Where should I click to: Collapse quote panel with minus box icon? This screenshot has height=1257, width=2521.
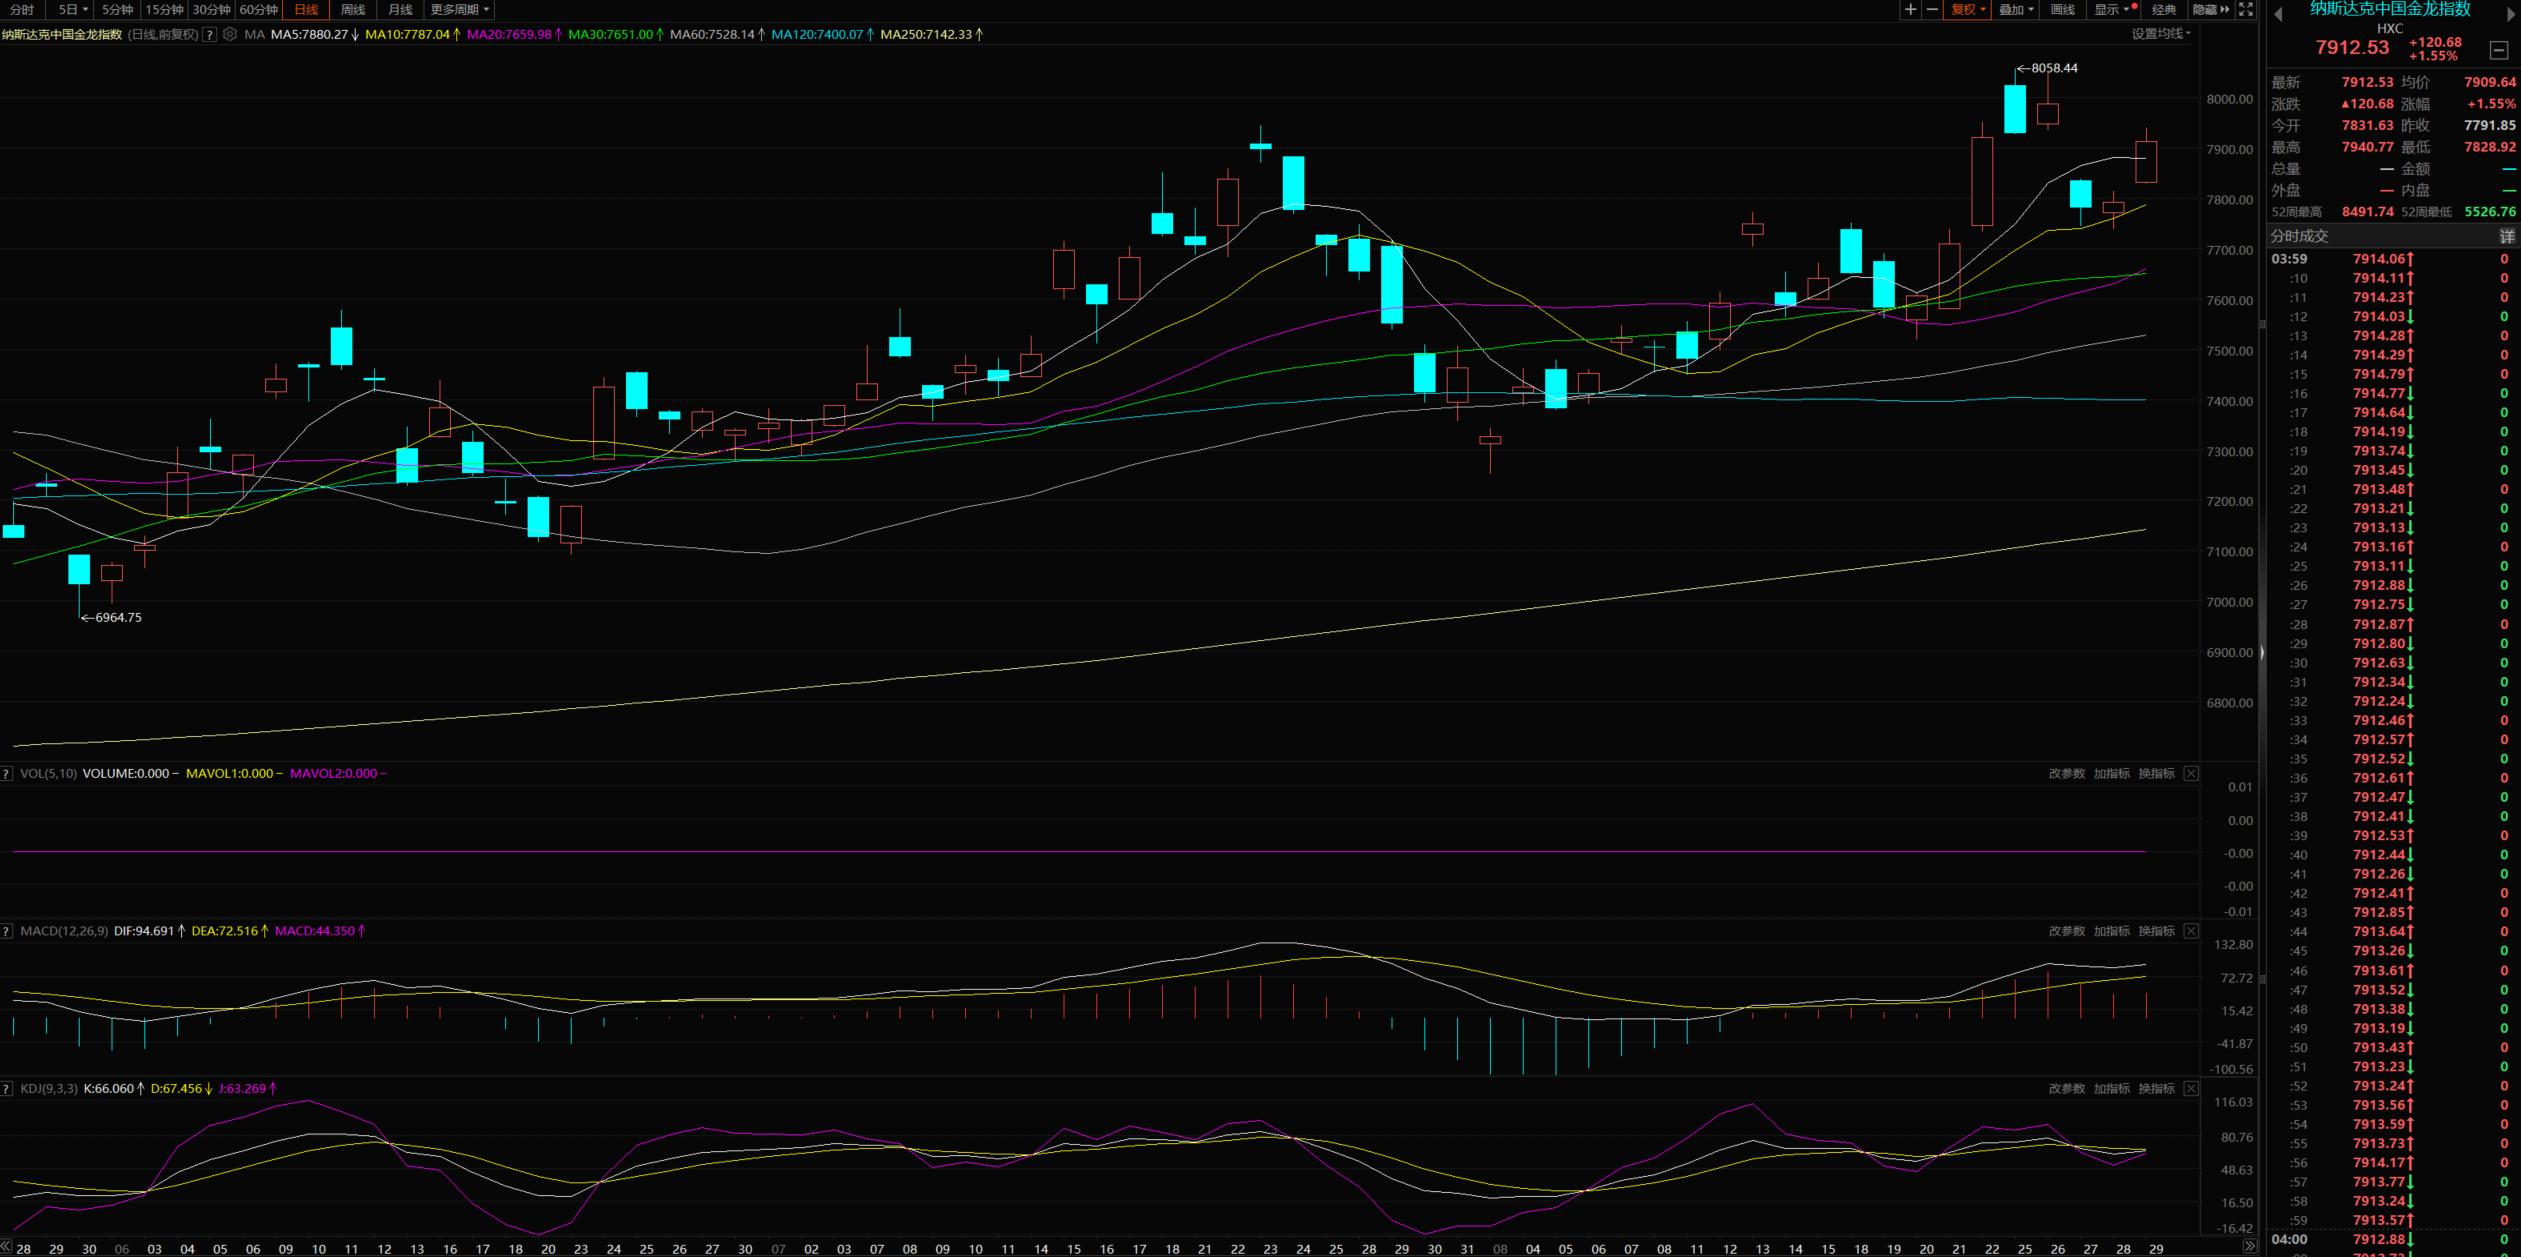2498,50
